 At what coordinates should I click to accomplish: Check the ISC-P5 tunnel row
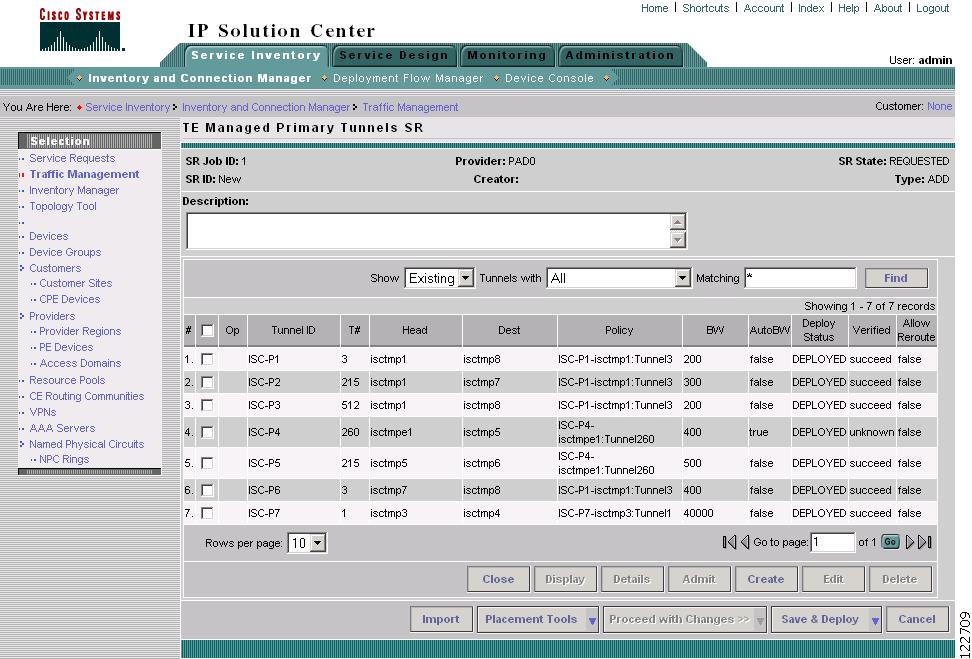pyautogui.click(x=207, y=463)
